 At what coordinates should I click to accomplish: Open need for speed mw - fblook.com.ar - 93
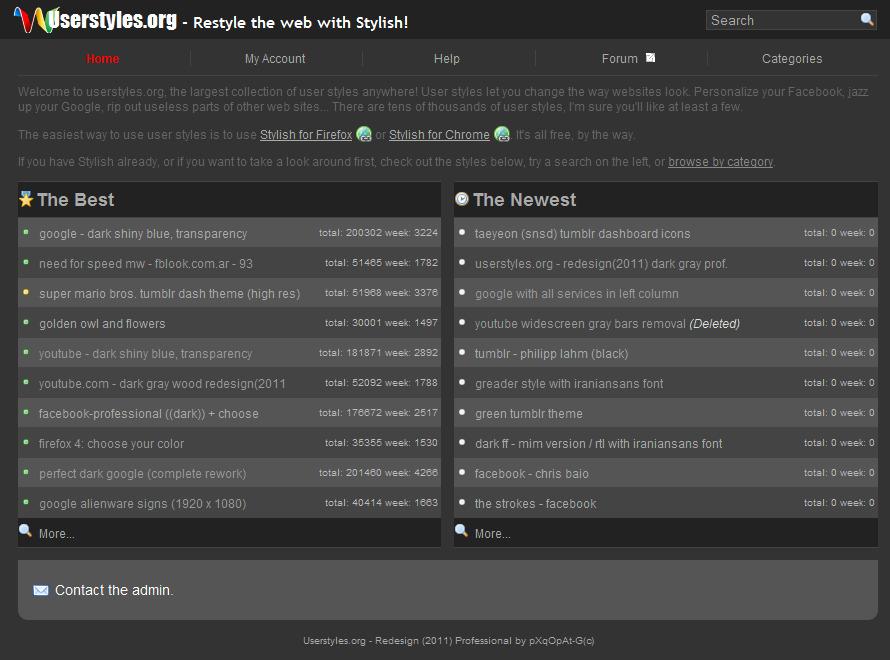(x=146, y=263)
